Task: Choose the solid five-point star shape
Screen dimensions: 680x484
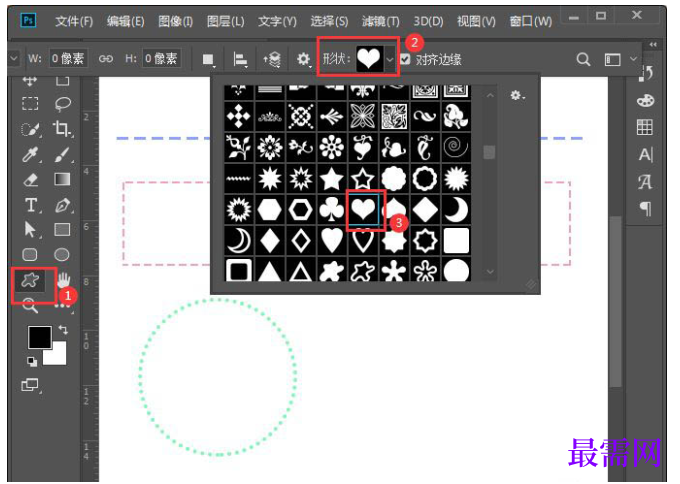Action: [x=332, y=179]
